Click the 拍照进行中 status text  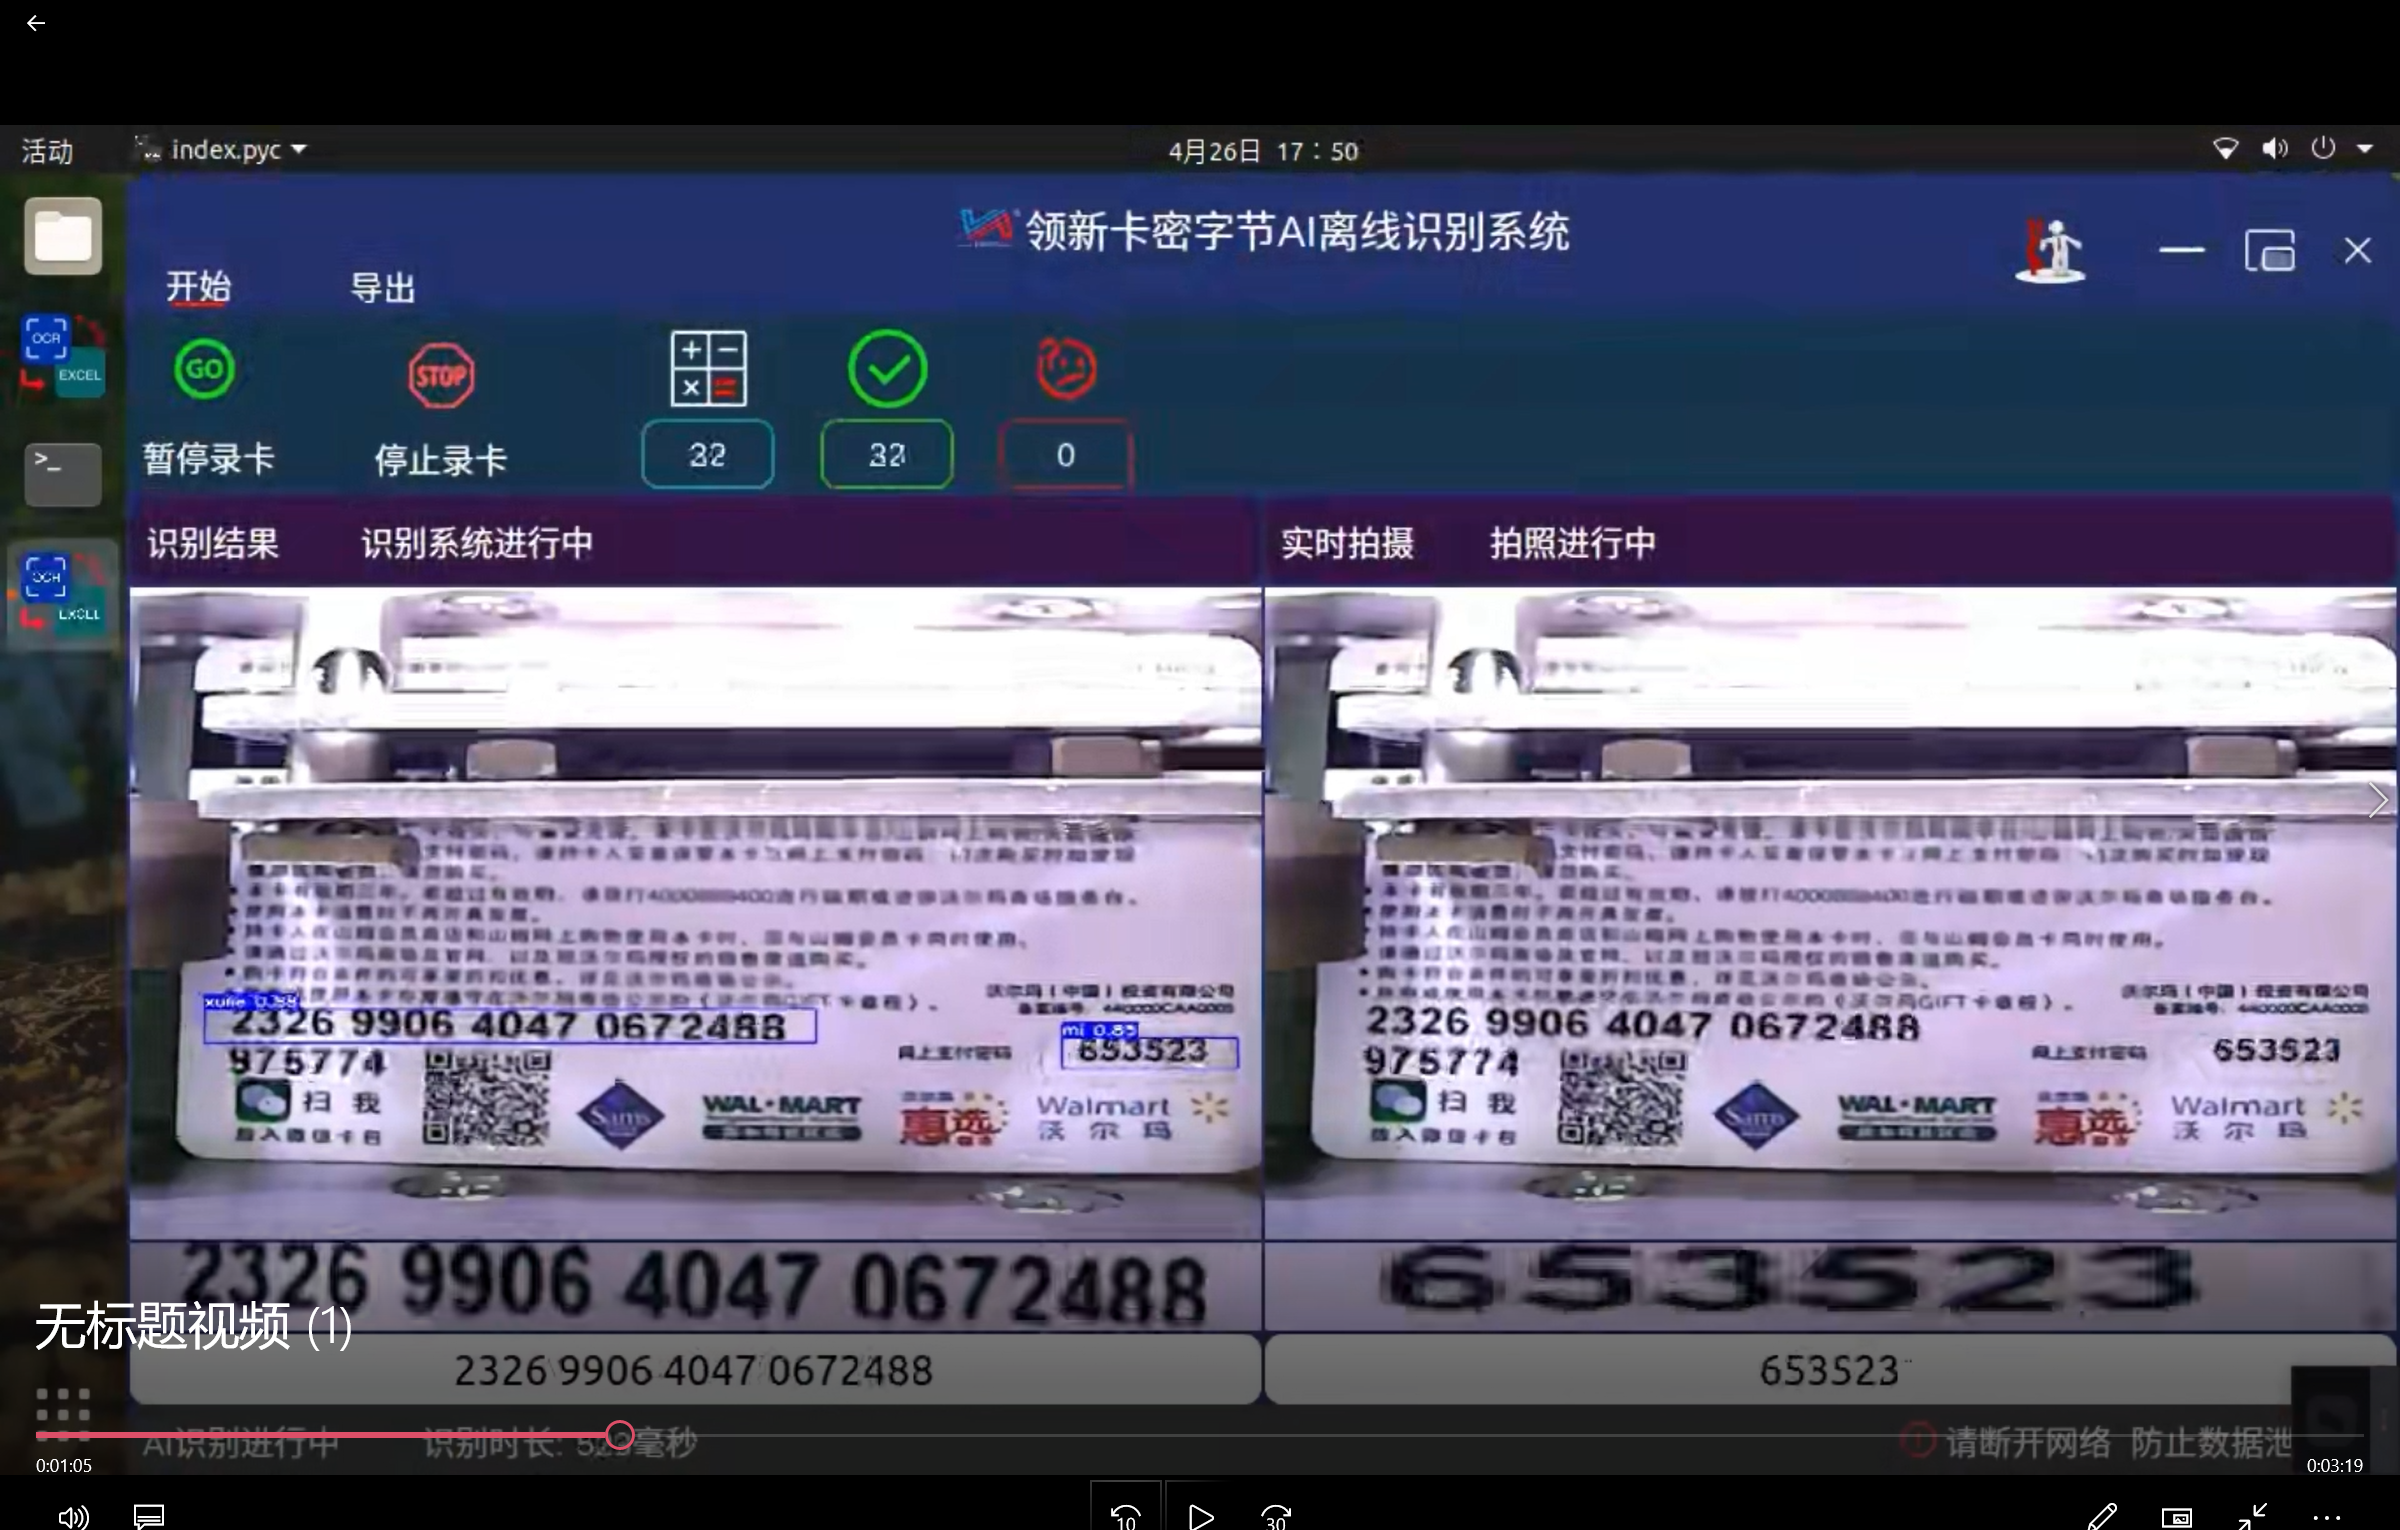click(1572, 543)
